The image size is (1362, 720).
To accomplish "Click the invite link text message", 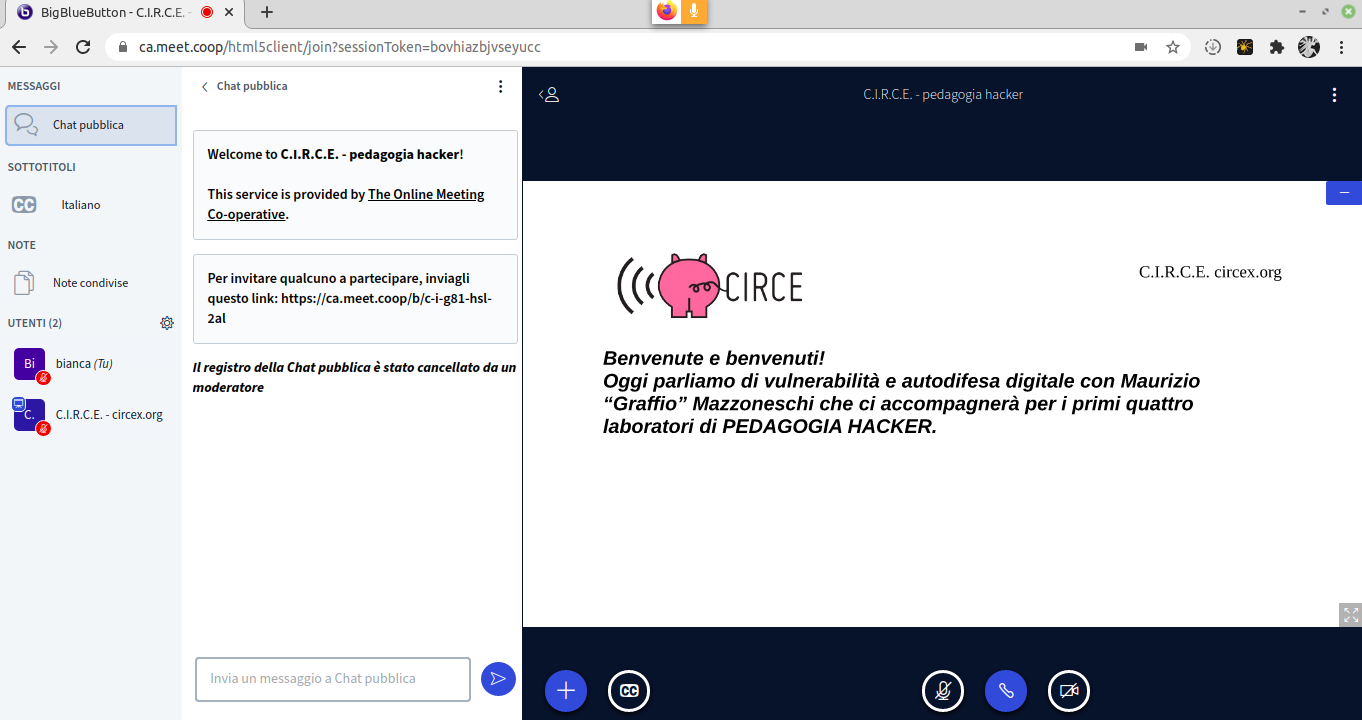I will pos(355,298).
